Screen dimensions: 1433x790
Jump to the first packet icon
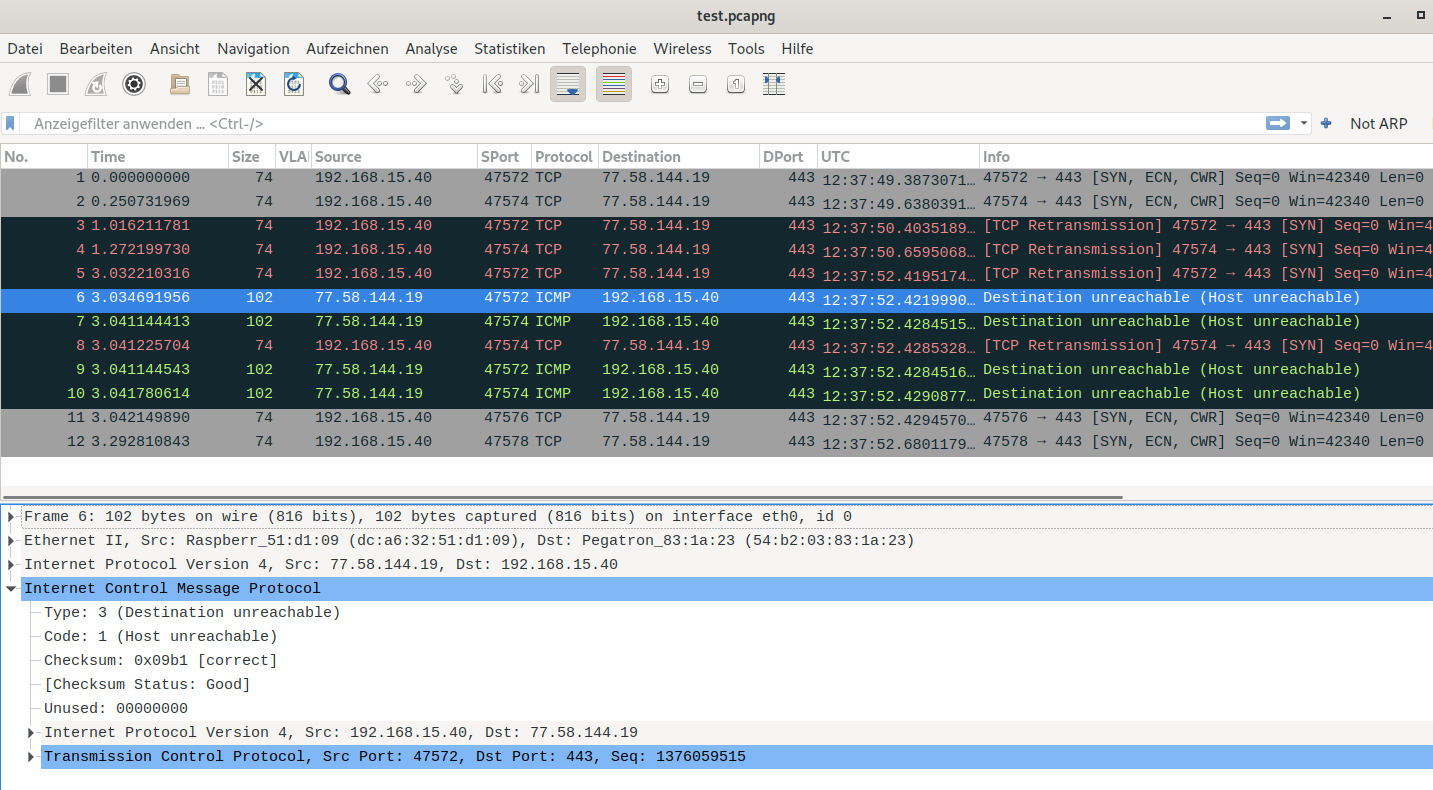492,85
